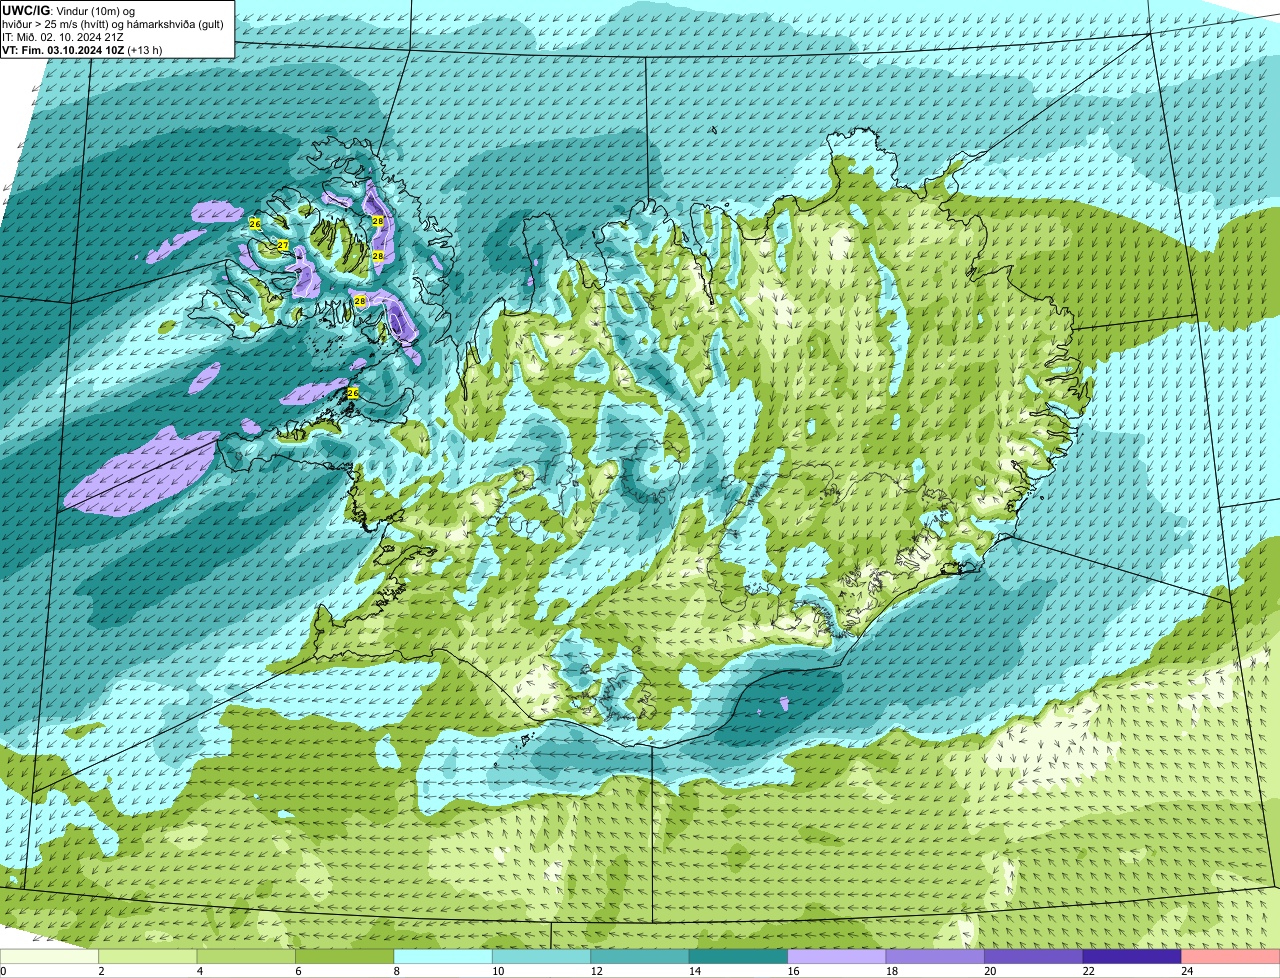Click the legend tick label '12'
This screenshot has height=978, width=1280.
coord(596,971)
